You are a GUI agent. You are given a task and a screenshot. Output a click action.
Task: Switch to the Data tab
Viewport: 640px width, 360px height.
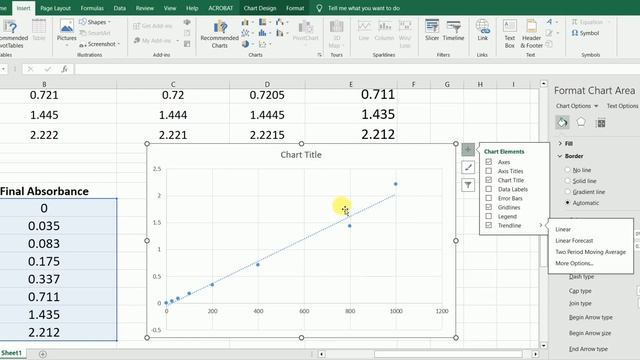pyautogui.click(x=120, y=8)
